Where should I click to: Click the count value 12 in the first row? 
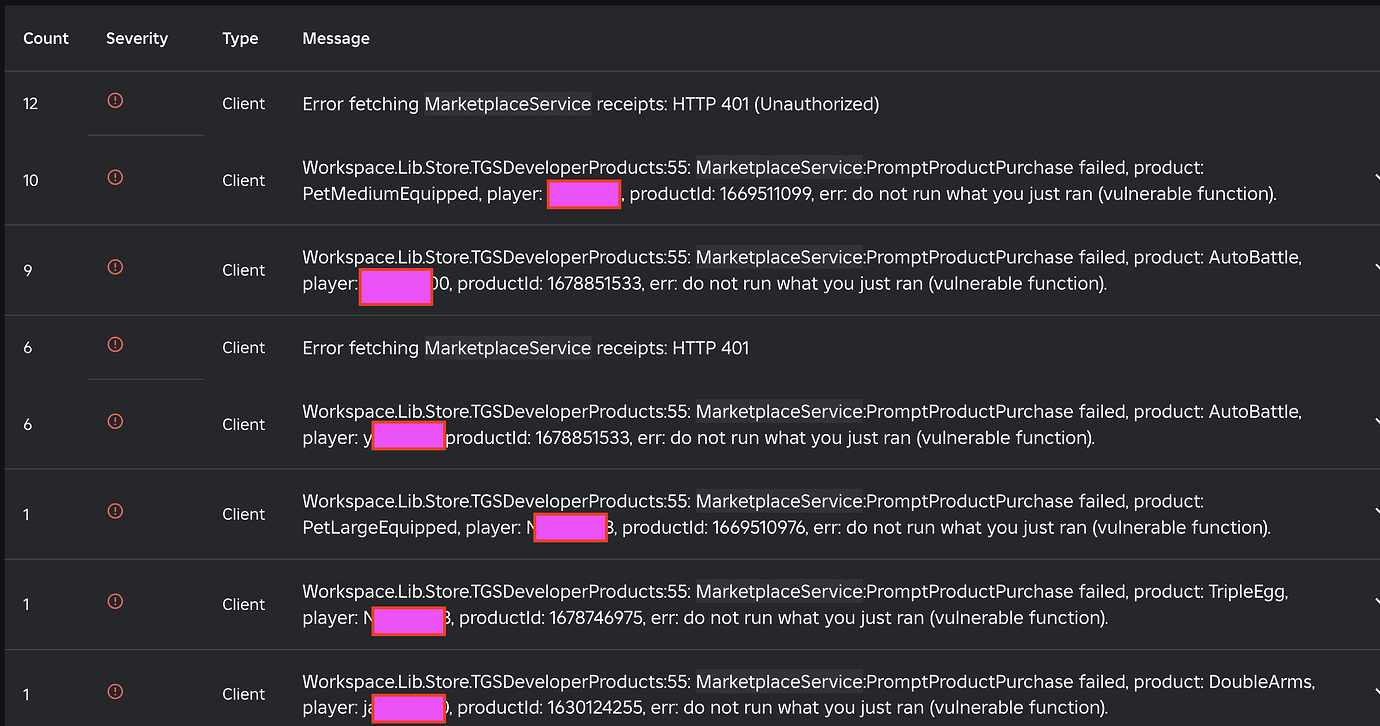click(x=30, y=103)
